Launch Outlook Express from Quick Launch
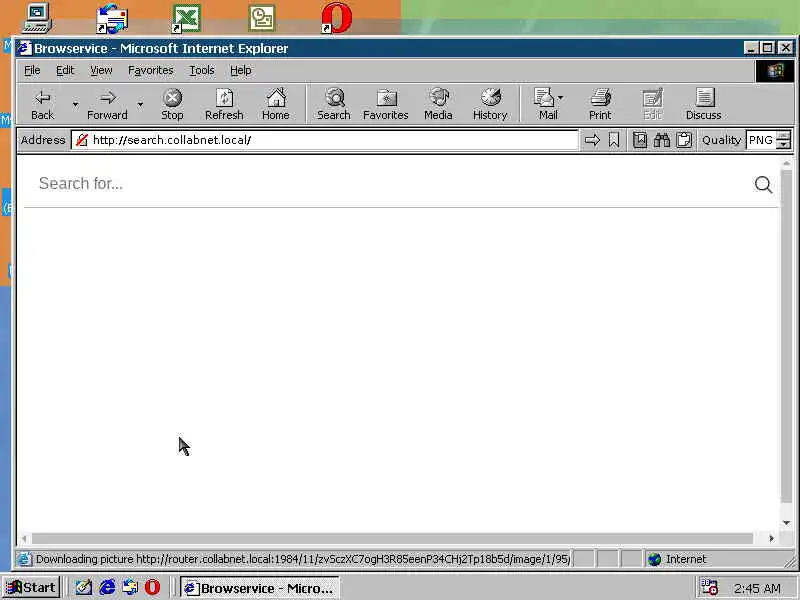 (130, 588)
